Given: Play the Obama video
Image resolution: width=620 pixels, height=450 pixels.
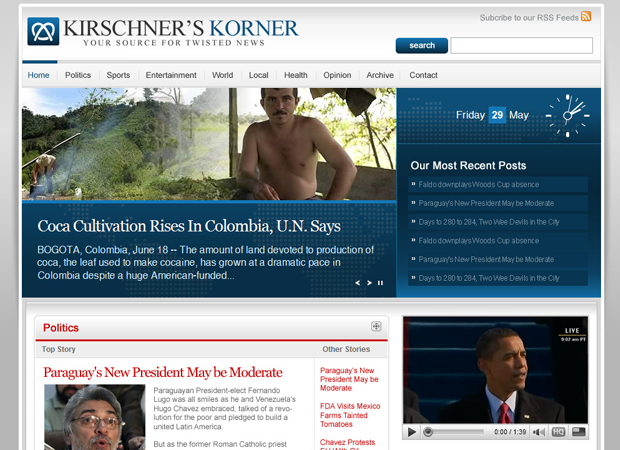Looking at the screenshot, I should tap(412, 432).
